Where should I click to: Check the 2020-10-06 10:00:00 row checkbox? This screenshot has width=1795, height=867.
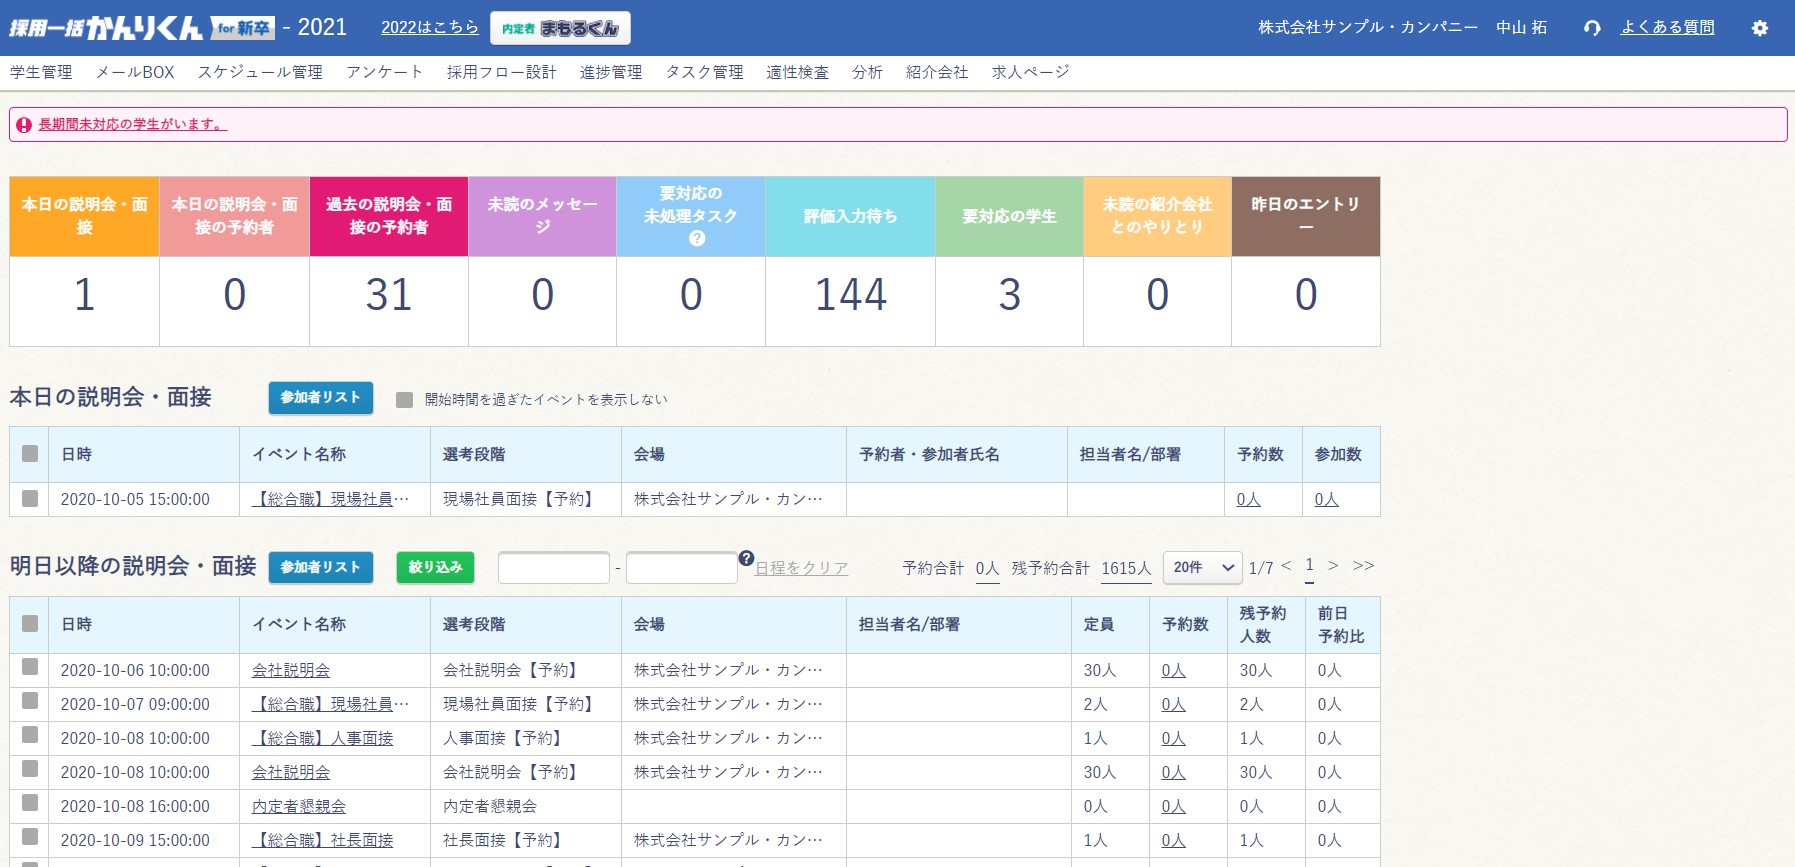point(30,667)
